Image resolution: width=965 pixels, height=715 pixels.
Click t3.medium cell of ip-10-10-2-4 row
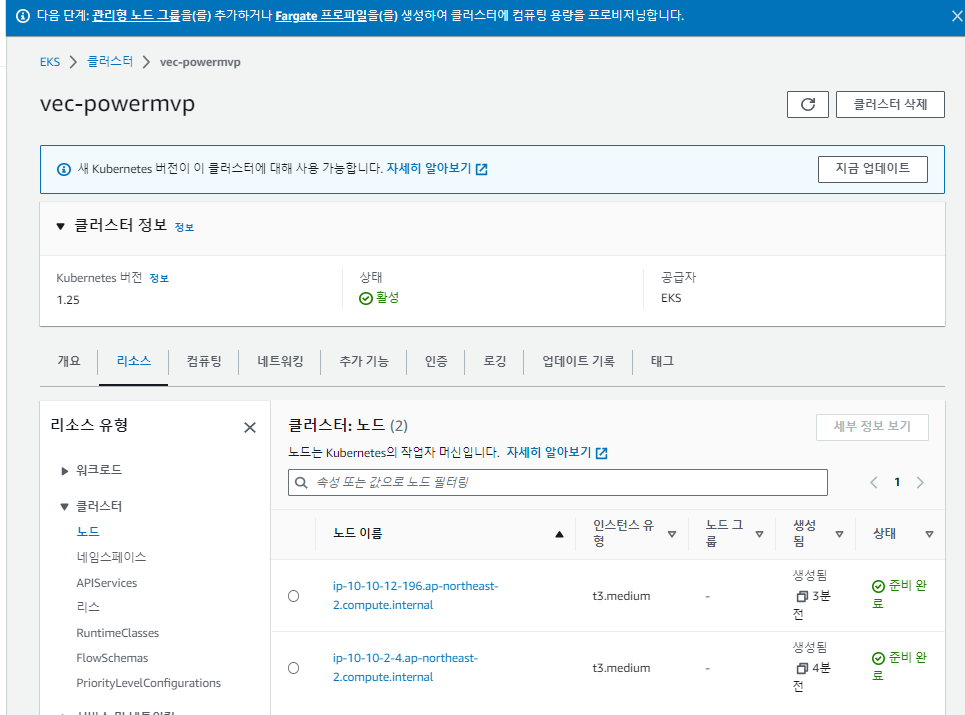[x=621, y=668]
